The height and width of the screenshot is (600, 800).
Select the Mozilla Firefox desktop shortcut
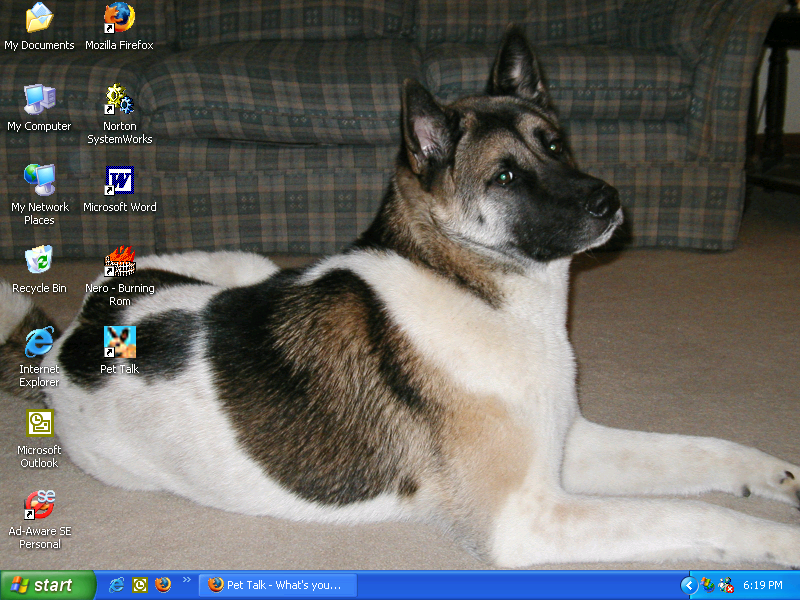point(119,19)
